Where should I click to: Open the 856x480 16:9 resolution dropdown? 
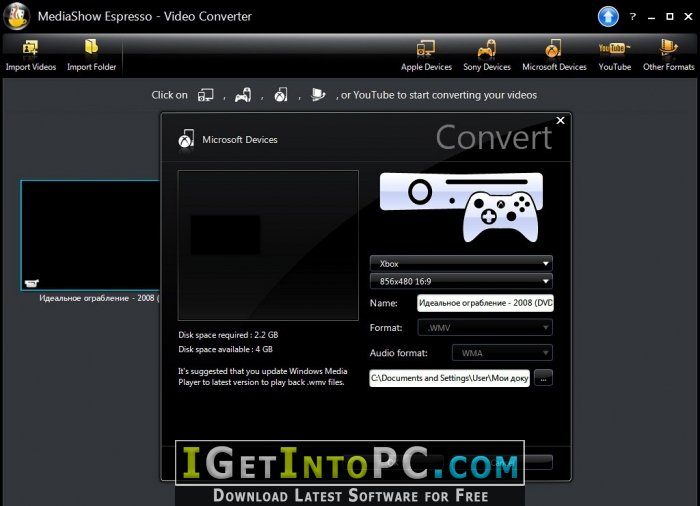(460, 282)
